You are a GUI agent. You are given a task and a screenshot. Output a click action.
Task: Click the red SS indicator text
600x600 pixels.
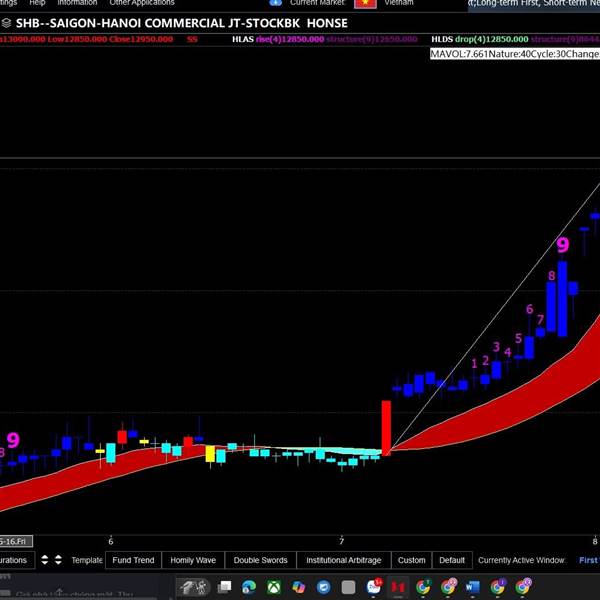pyautogui.click(x=192, y=39)
